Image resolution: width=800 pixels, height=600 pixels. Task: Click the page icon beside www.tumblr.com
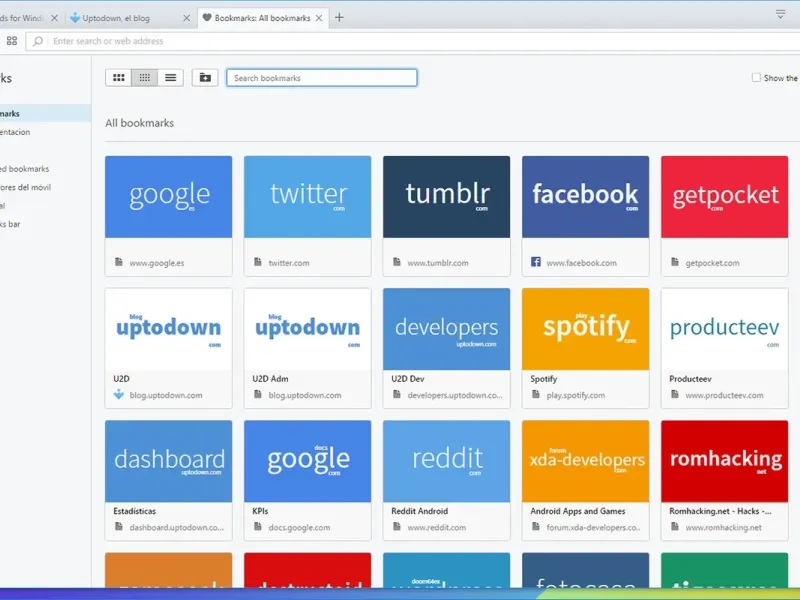click(396, 262)
